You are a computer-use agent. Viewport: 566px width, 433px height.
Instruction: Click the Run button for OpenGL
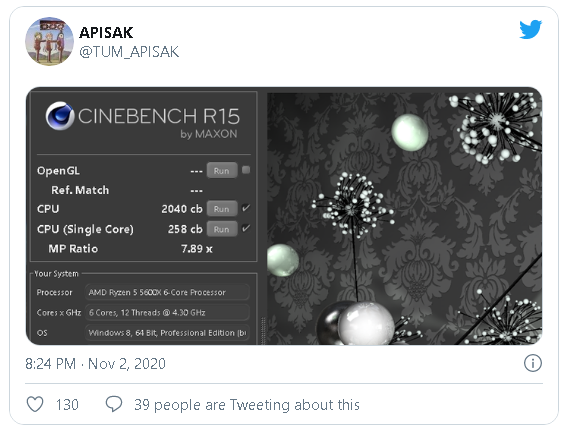pyautogui.click(x=222, y=171)
